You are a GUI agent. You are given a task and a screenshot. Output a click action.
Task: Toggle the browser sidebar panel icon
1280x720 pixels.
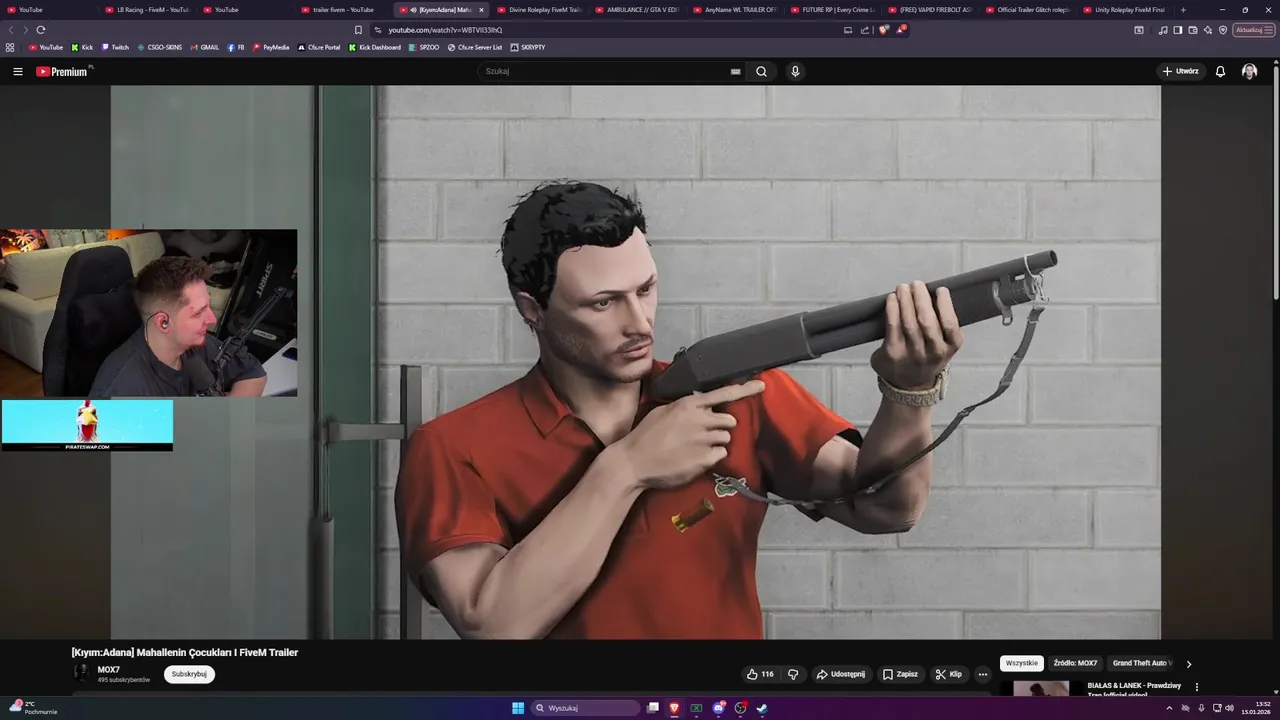coord(1177,30)
